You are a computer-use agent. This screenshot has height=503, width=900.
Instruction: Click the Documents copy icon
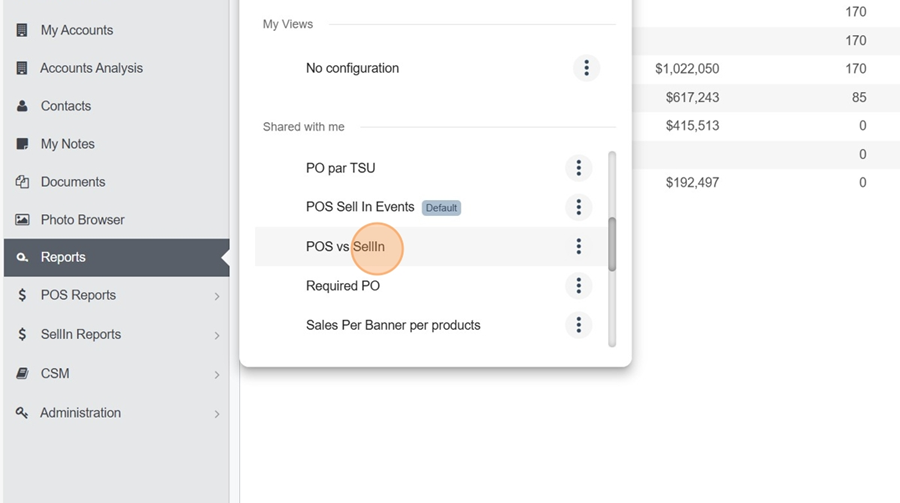[x=22, y=182]
